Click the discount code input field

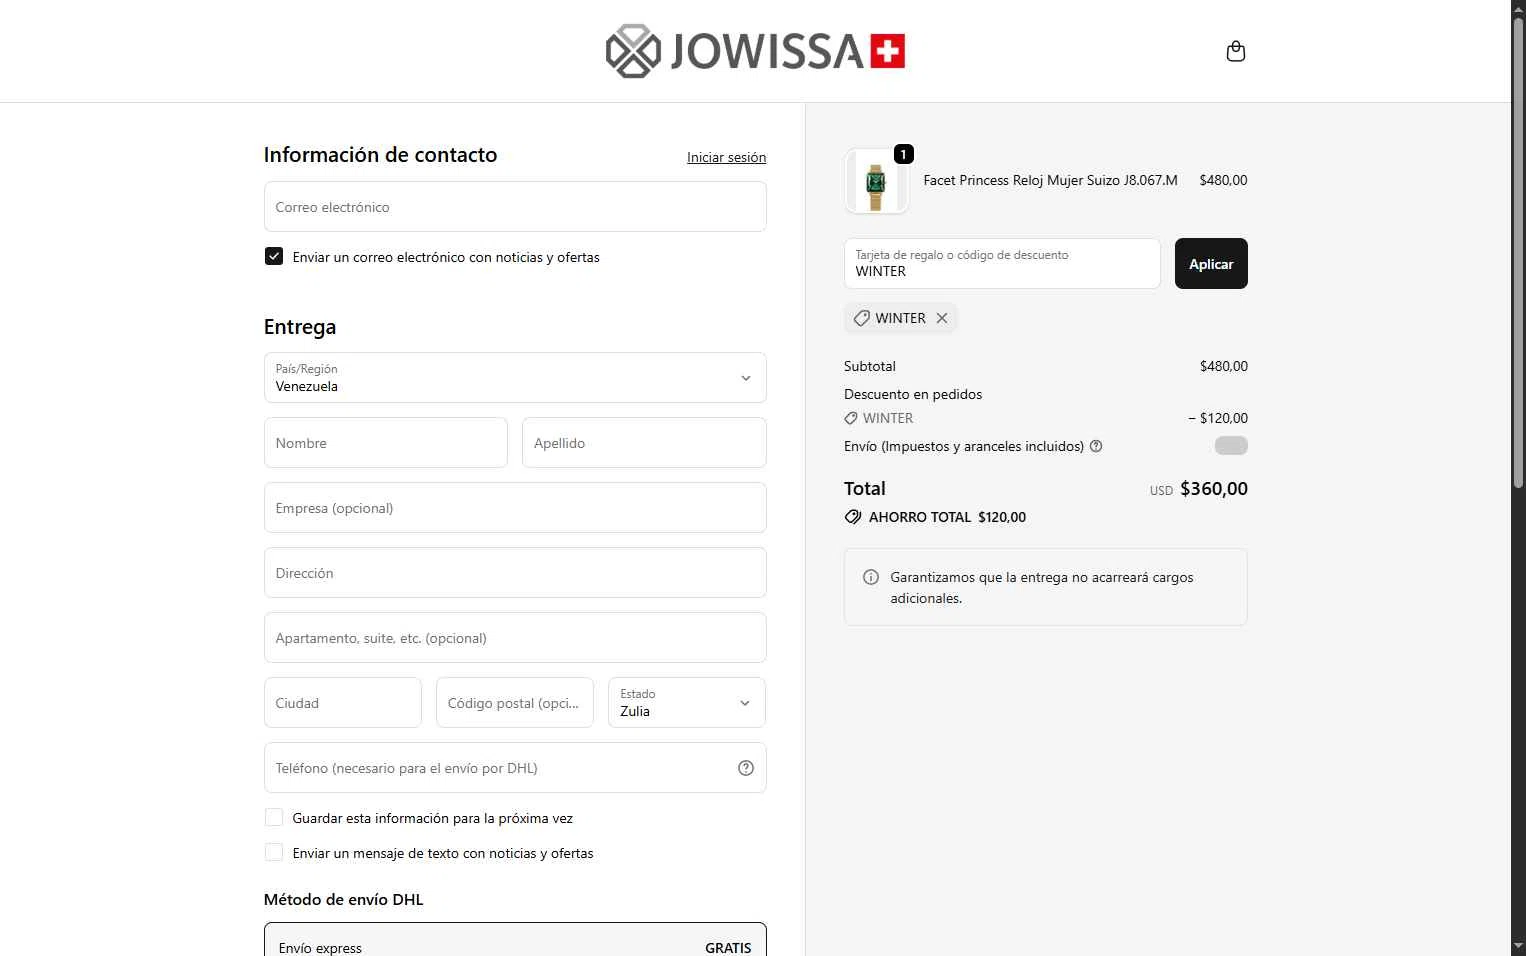(1002, 264)
